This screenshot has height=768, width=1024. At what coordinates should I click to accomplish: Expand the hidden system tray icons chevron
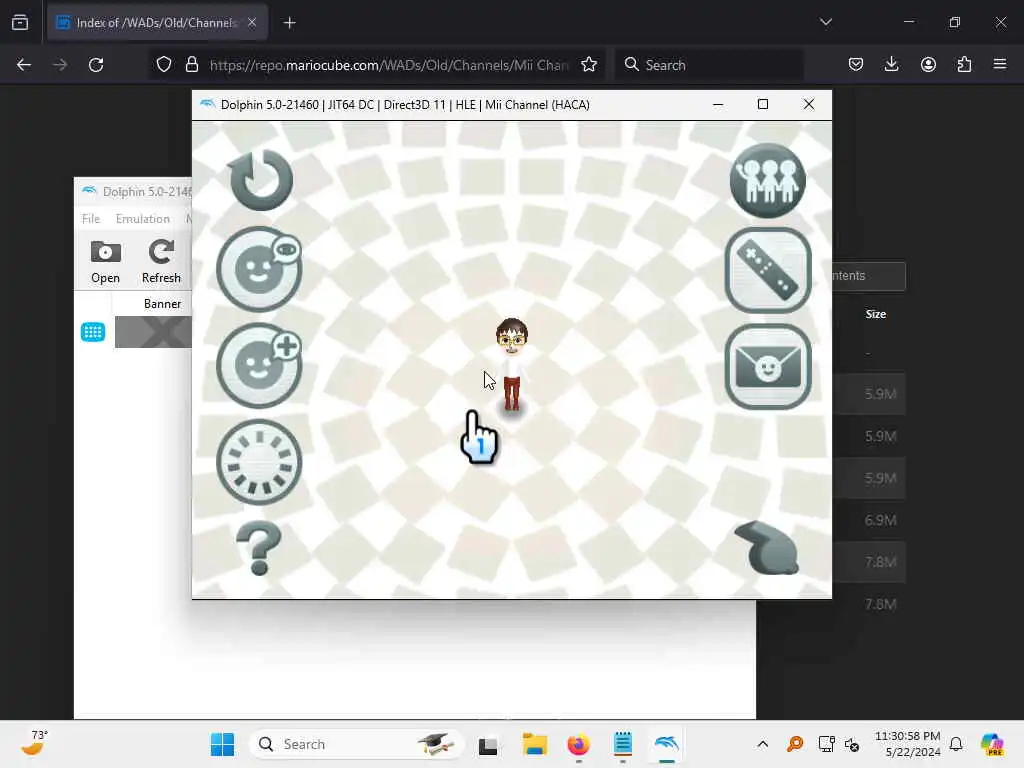pos(762,744)
